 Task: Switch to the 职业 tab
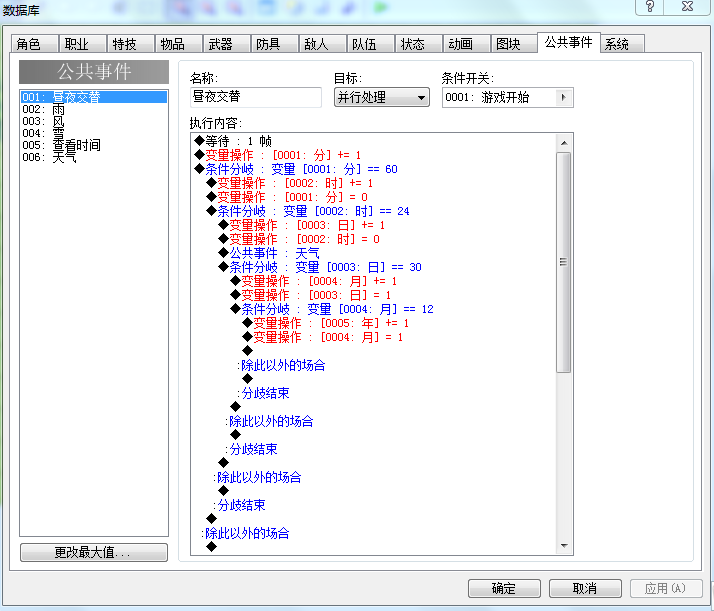pyautogui.click(x=82, y=44)
